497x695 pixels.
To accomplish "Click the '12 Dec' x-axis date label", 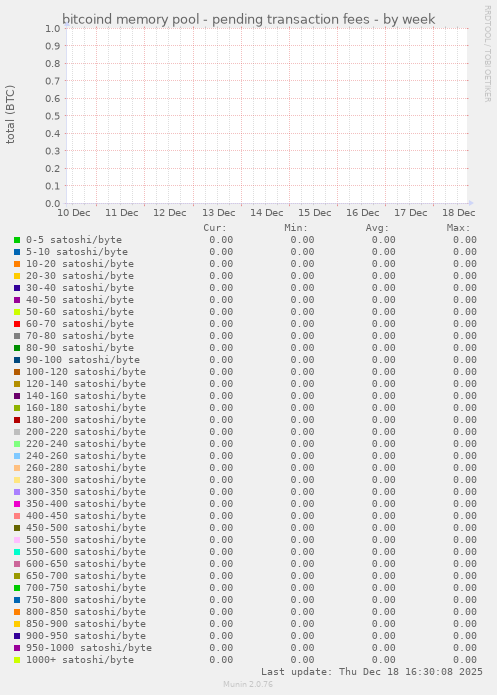I will pyautogui.click(x=170, y=213).
